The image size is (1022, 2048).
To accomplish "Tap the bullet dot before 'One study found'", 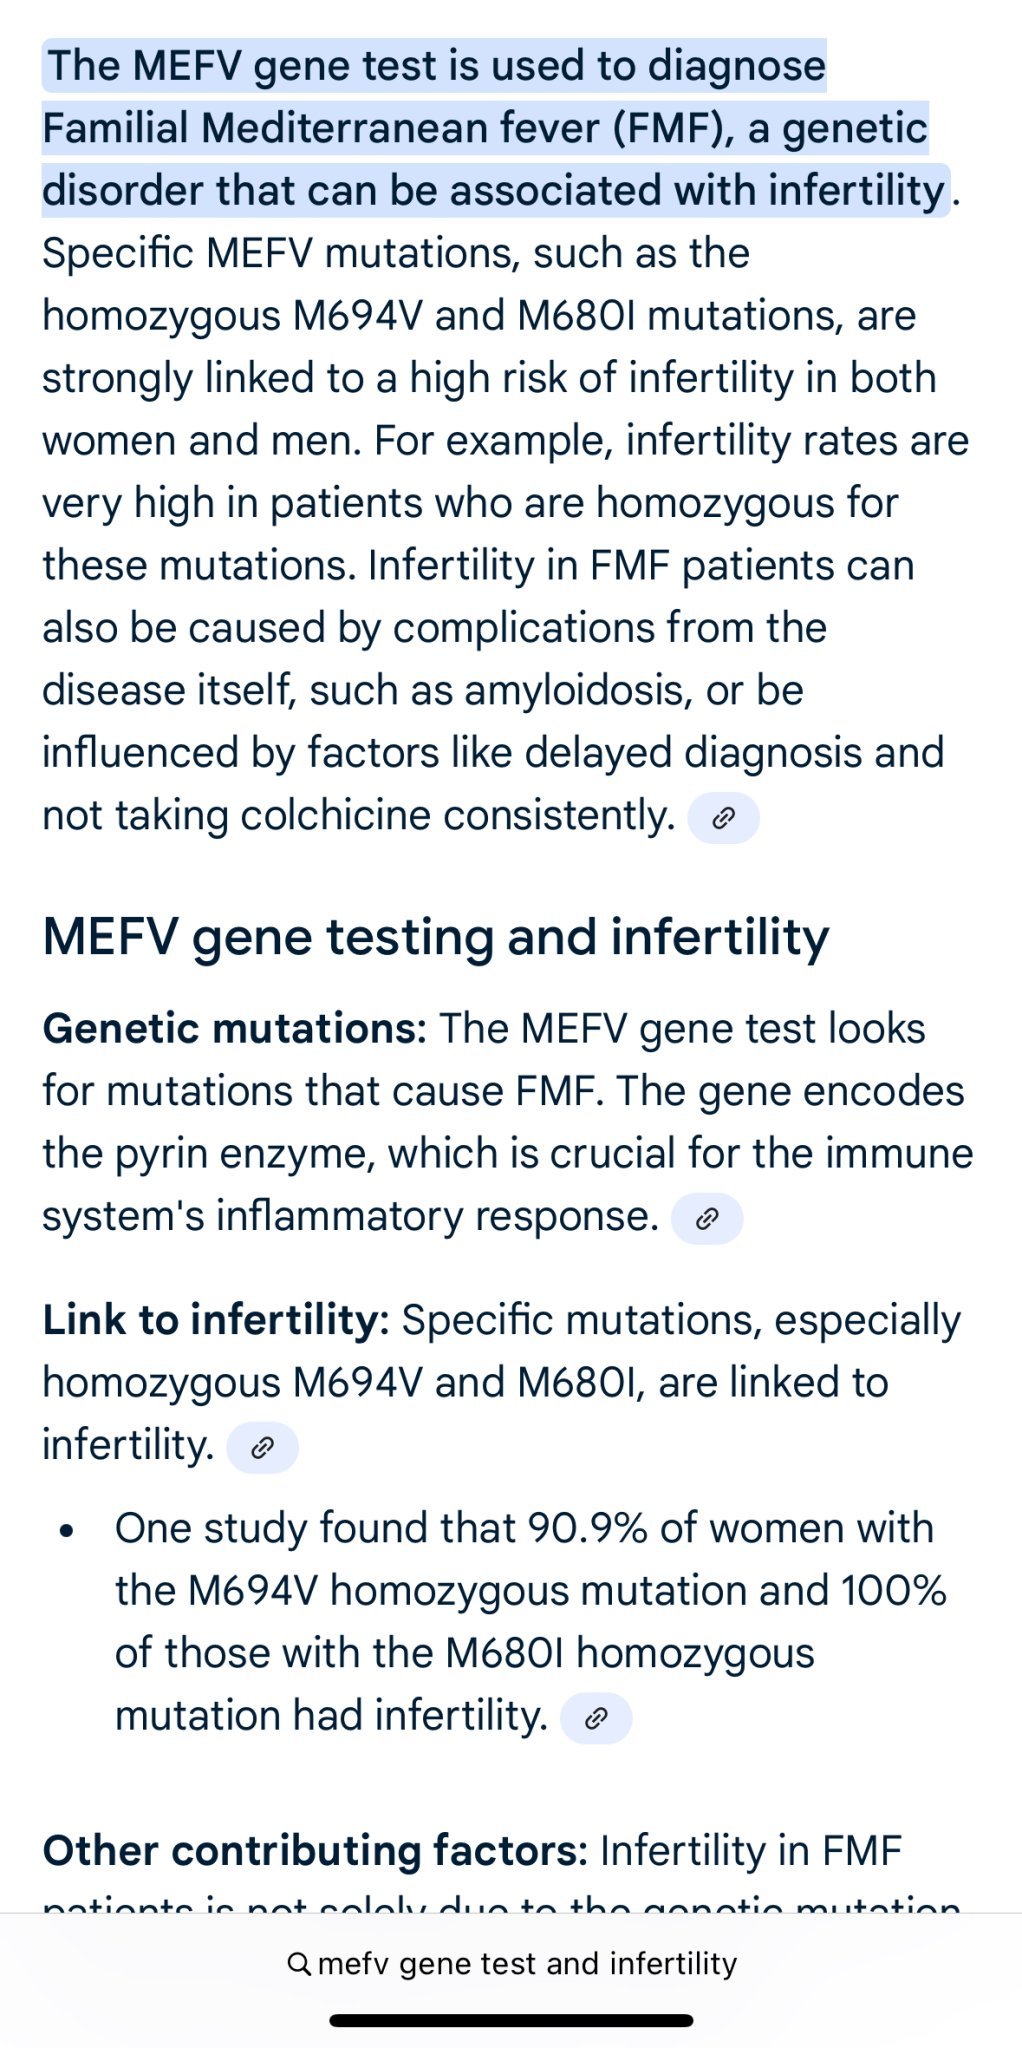I will coord(67,1531).
